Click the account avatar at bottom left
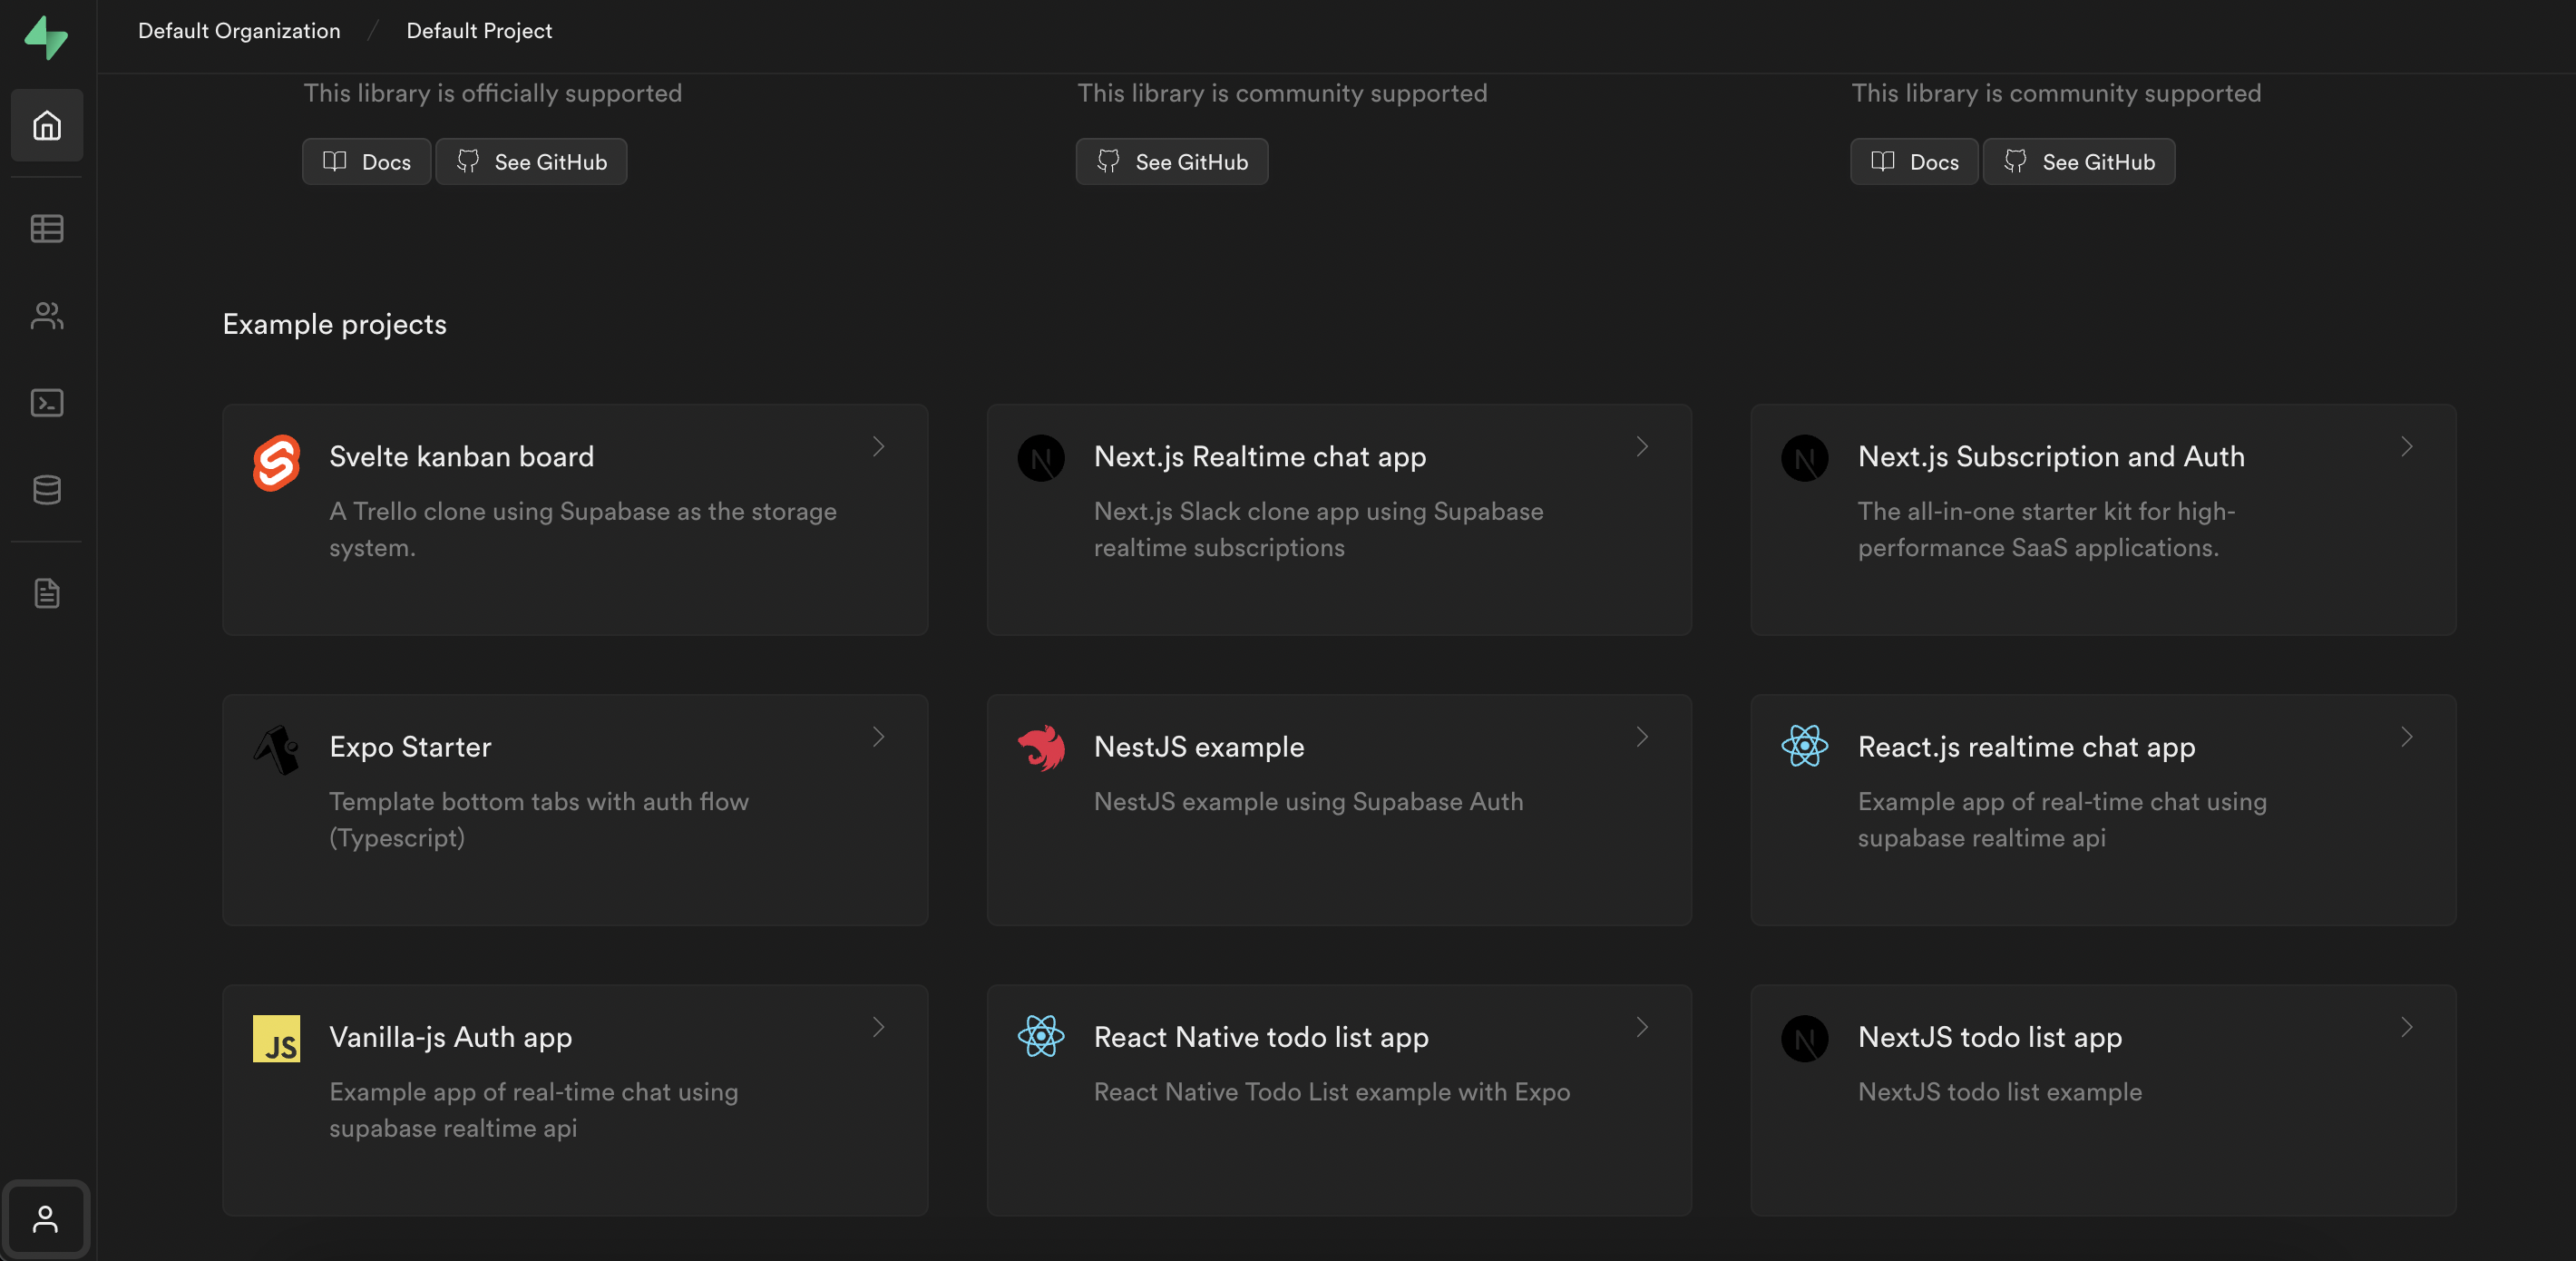This screenshot has height=1261, width=2576. click(x=46, y=1218)
